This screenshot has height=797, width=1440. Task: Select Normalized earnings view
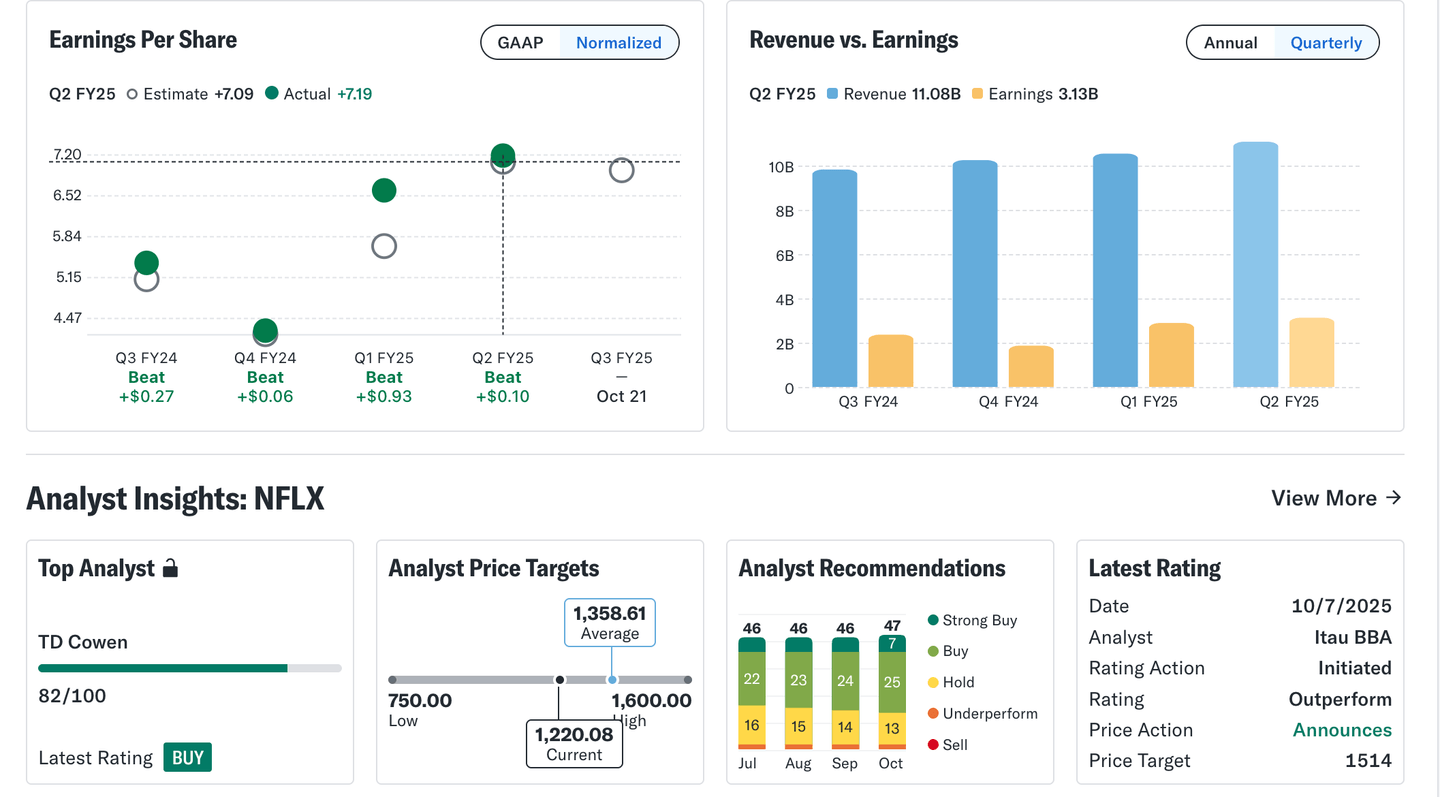(618, 43)
